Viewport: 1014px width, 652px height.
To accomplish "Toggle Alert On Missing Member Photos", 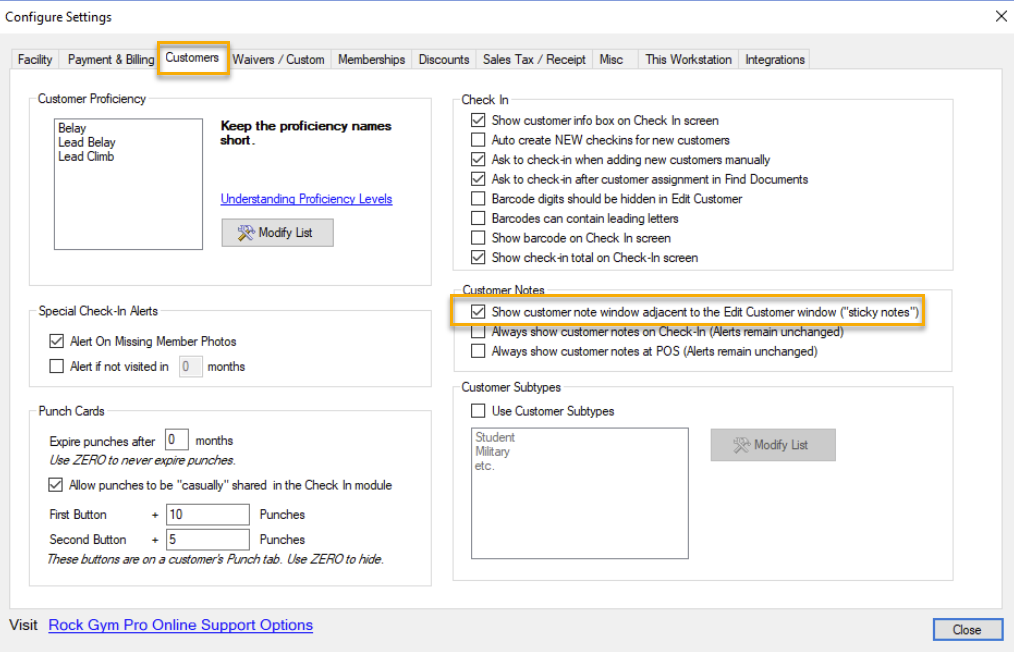I will [x=57, y=342].
